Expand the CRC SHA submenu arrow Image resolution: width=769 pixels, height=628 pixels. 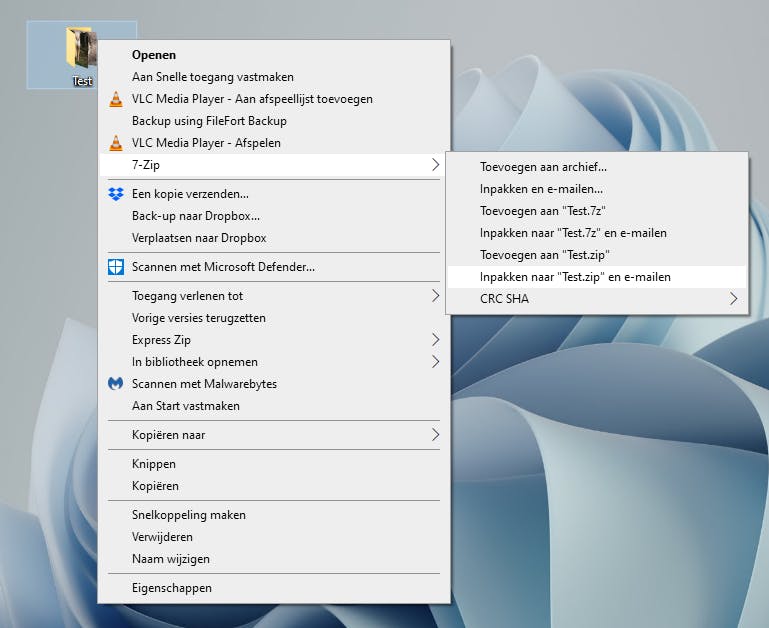click(x=733, y=299)
